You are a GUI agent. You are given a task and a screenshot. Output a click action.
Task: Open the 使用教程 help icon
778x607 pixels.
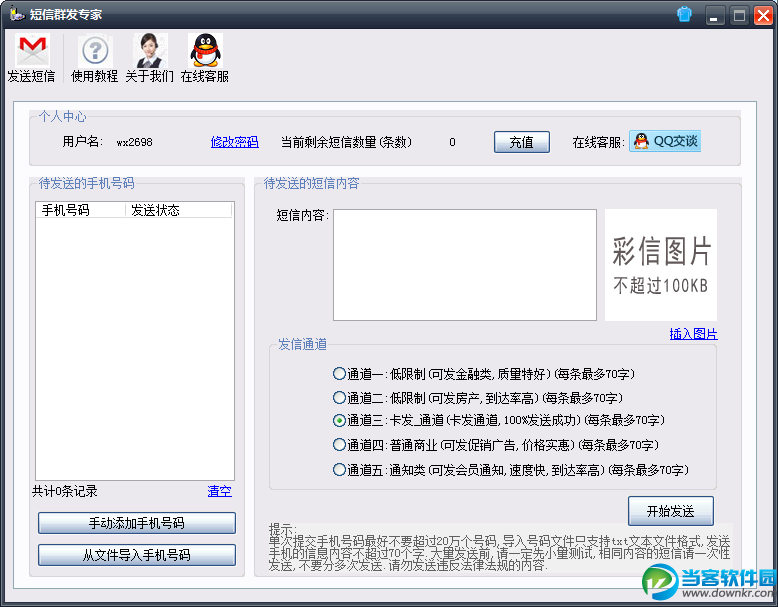pyautogui.click(x=95, y=51)
